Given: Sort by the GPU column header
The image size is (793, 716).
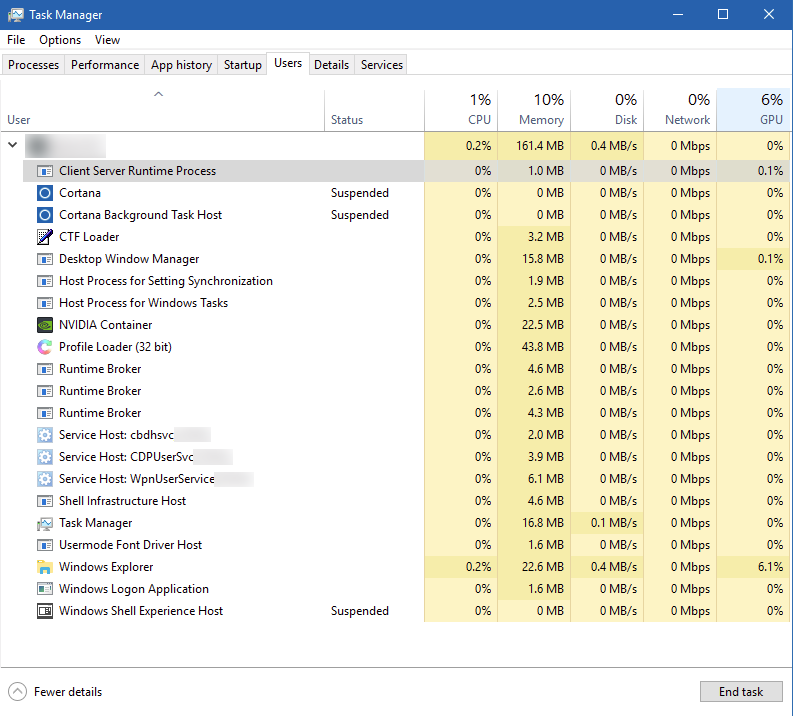Looking at the screenshot, I should [754, 110].
